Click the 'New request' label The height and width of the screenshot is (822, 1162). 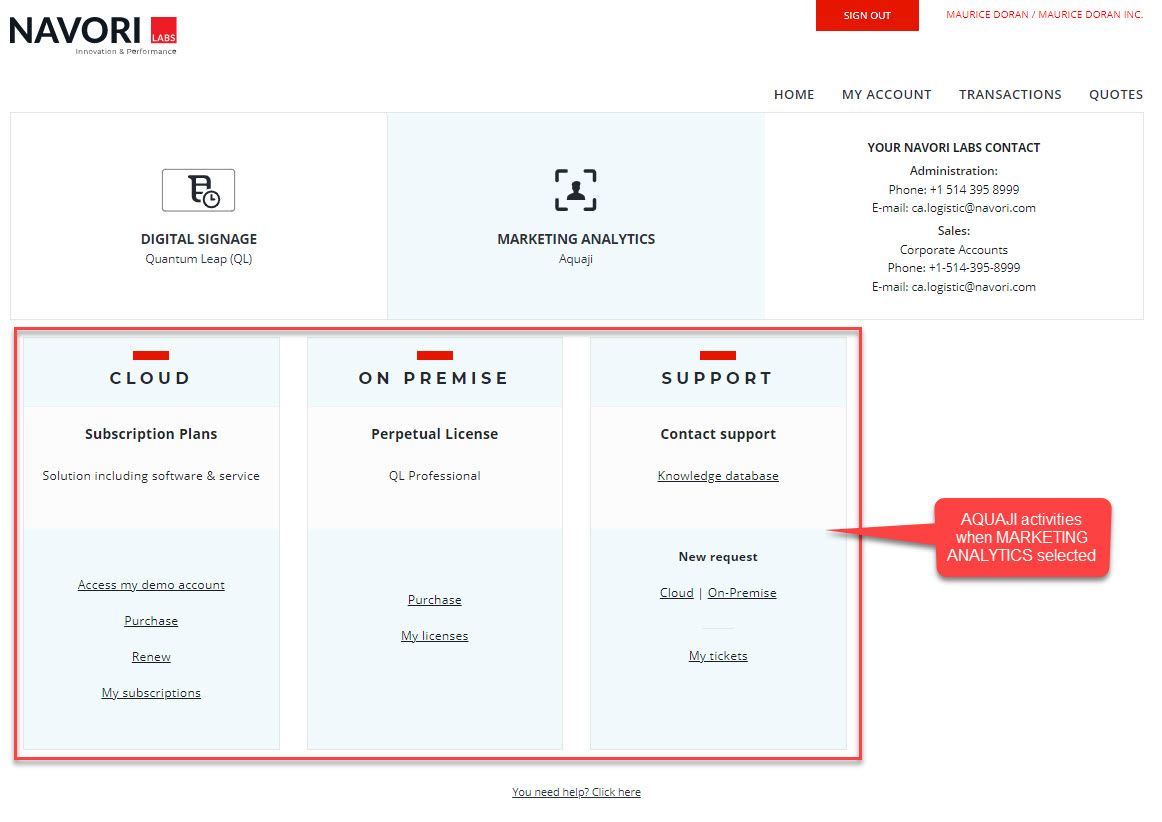[718, 557]
